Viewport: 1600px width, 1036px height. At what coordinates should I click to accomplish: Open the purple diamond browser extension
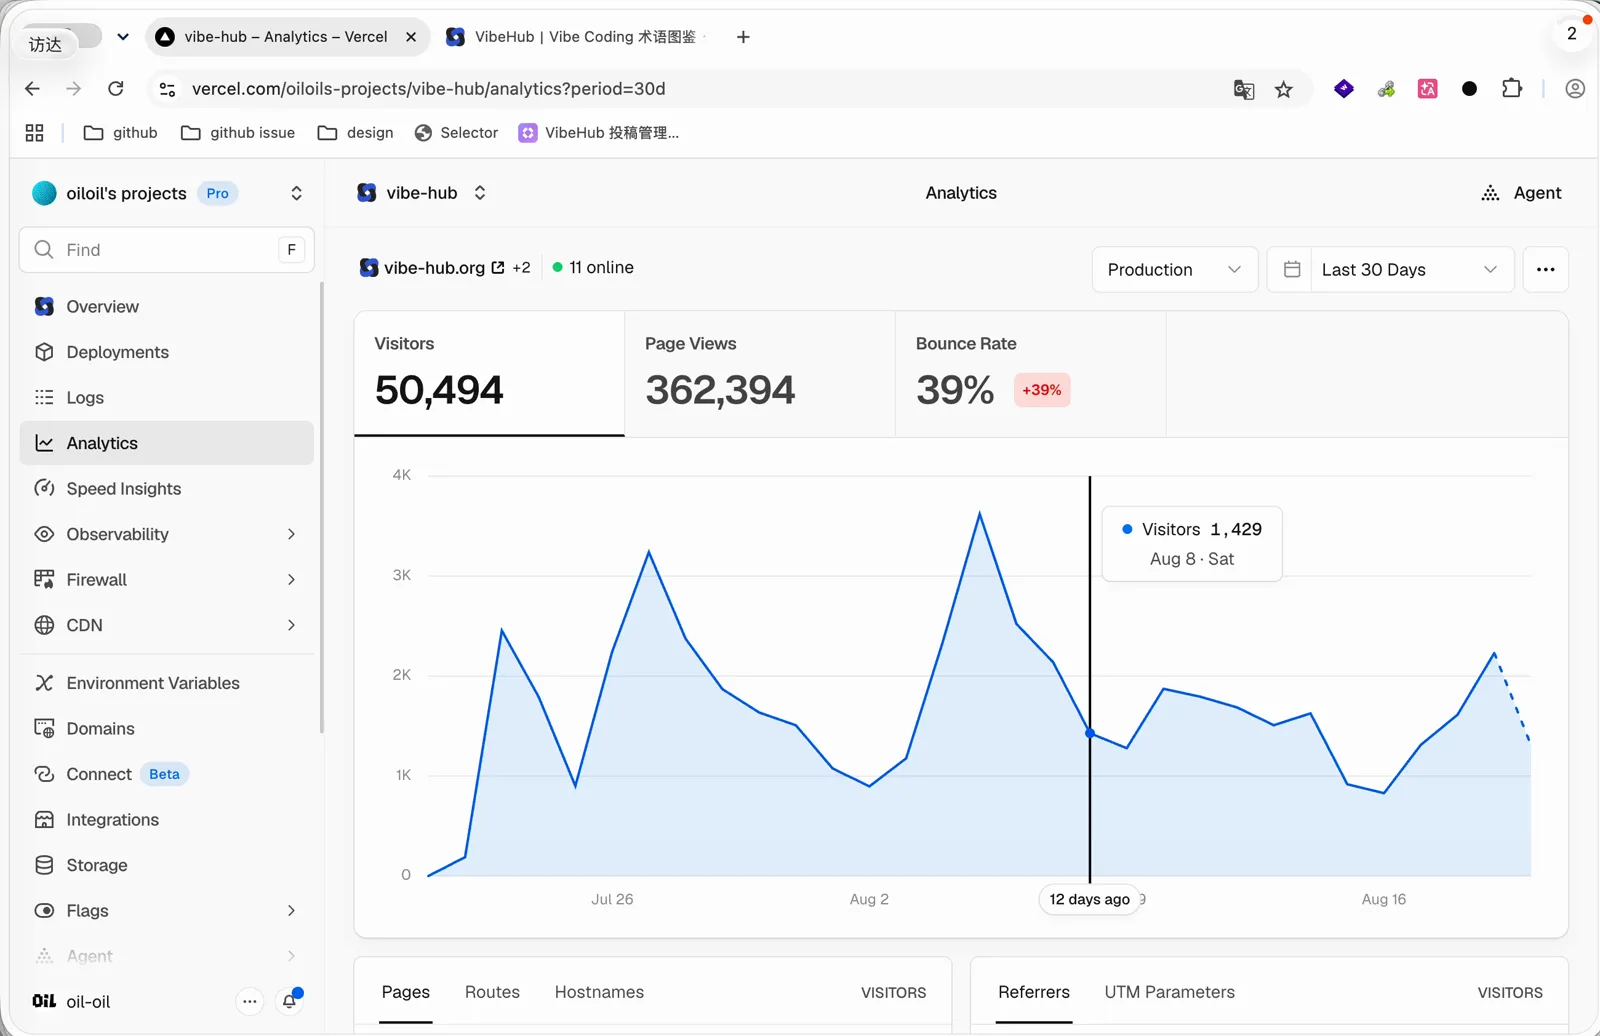tap(1344, 89)
